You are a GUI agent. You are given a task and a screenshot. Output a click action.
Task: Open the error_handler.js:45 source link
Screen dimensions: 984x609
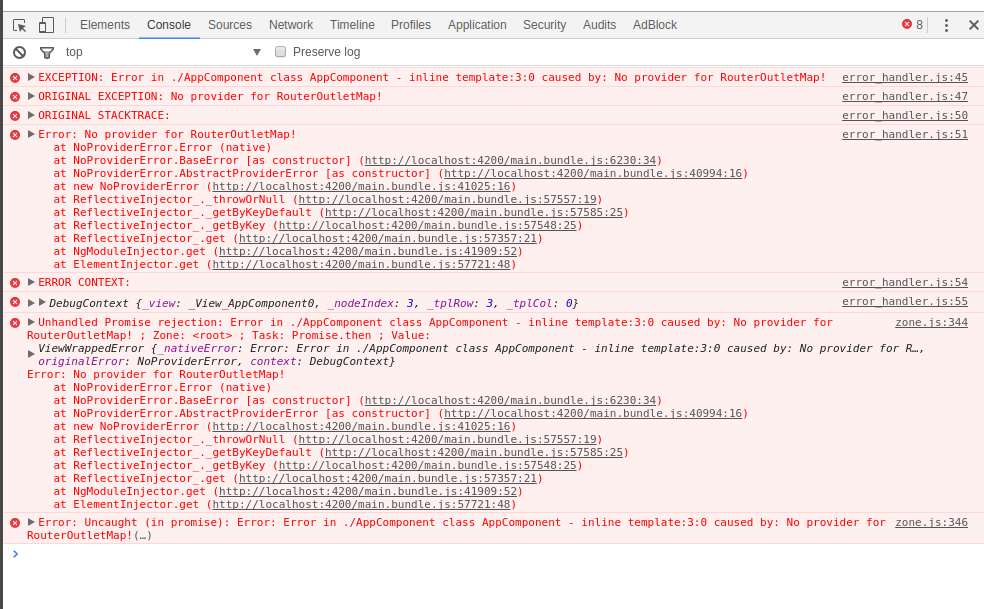904,77
